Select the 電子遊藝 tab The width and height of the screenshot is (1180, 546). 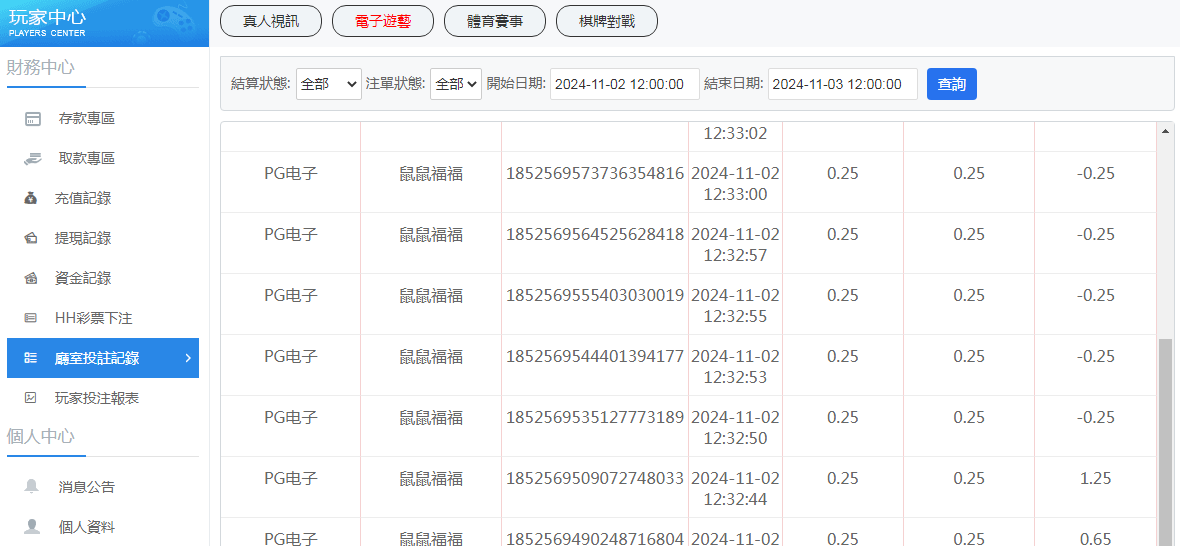coord(383,21)
